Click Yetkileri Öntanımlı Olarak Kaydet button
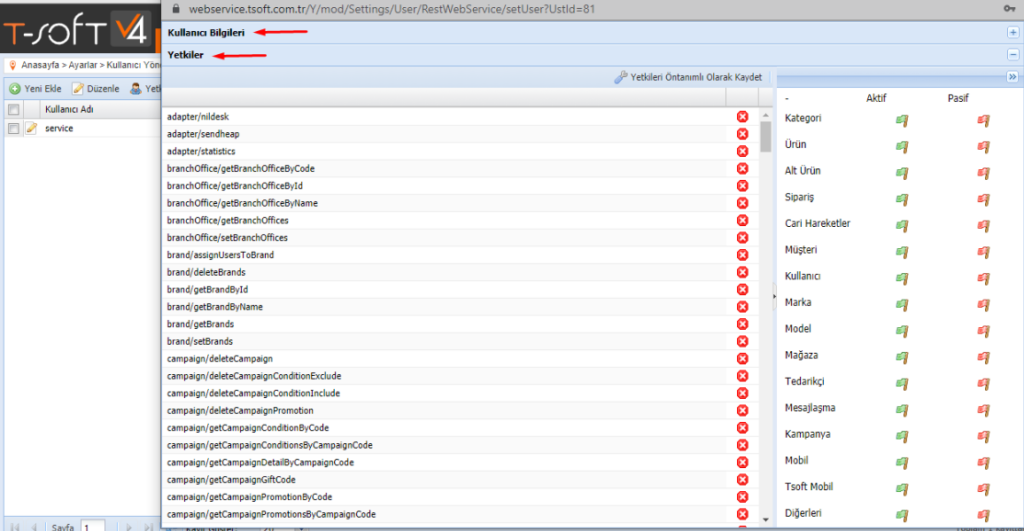The image size is (1024, 531). (689, 77)
